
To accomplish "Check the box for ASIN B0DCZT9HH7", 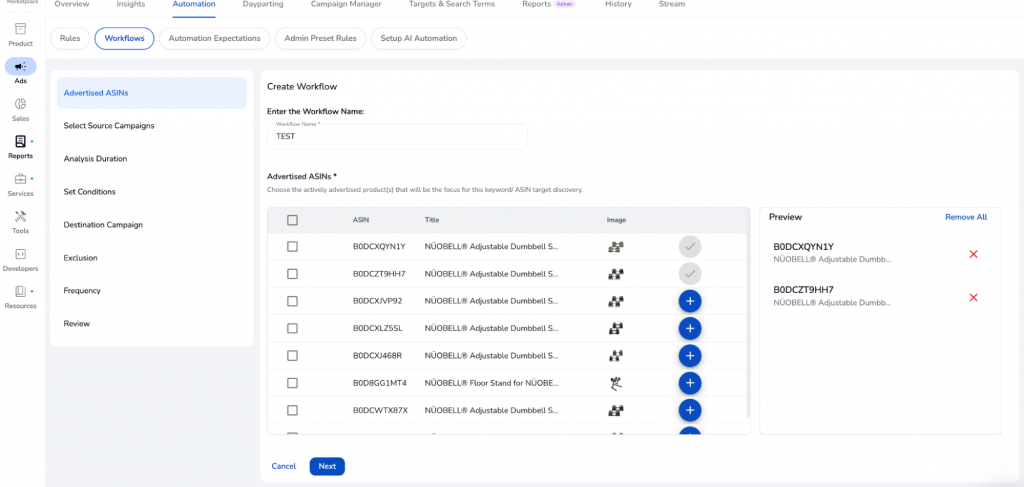I will coord(293,274).
